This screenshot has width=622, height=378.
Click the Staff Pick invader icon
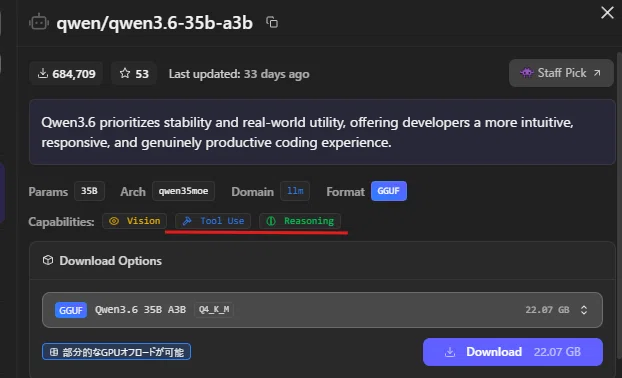[x=527, y=73]
